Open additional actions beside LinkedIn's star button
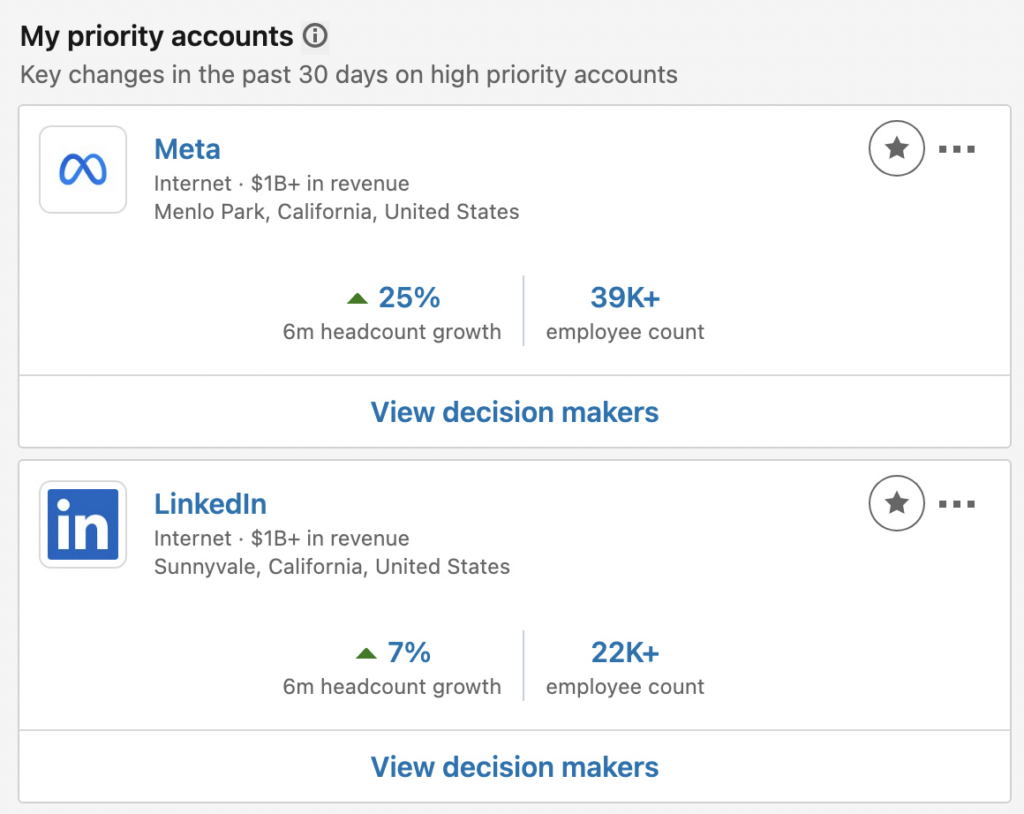 point(958,503)
